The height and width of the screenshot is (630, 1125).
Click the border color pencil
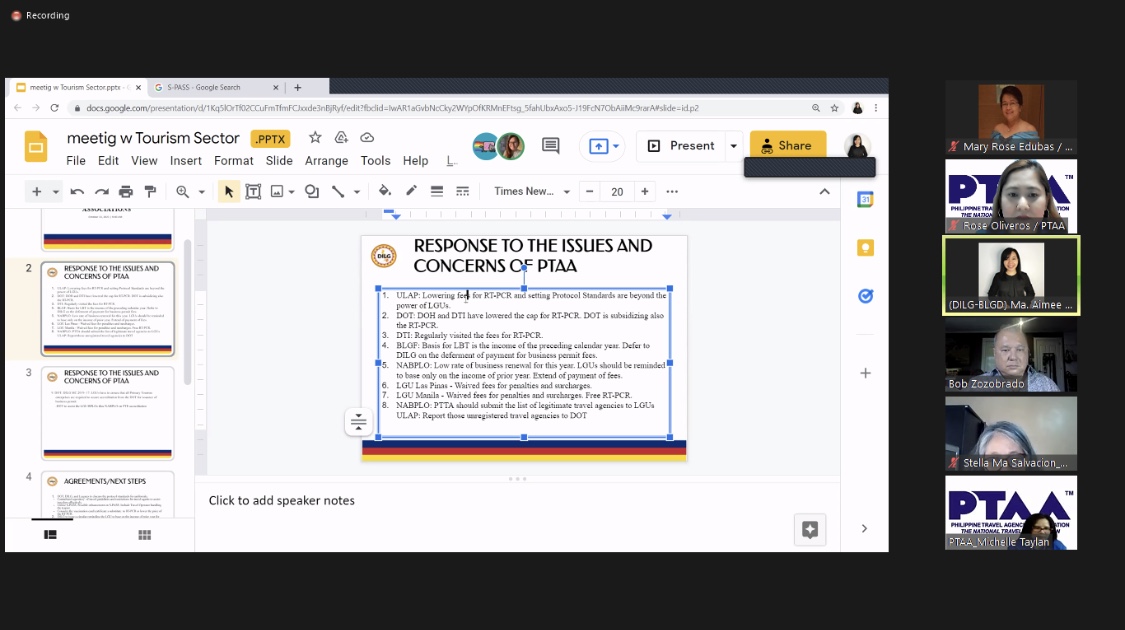click(x=411, y=191)
